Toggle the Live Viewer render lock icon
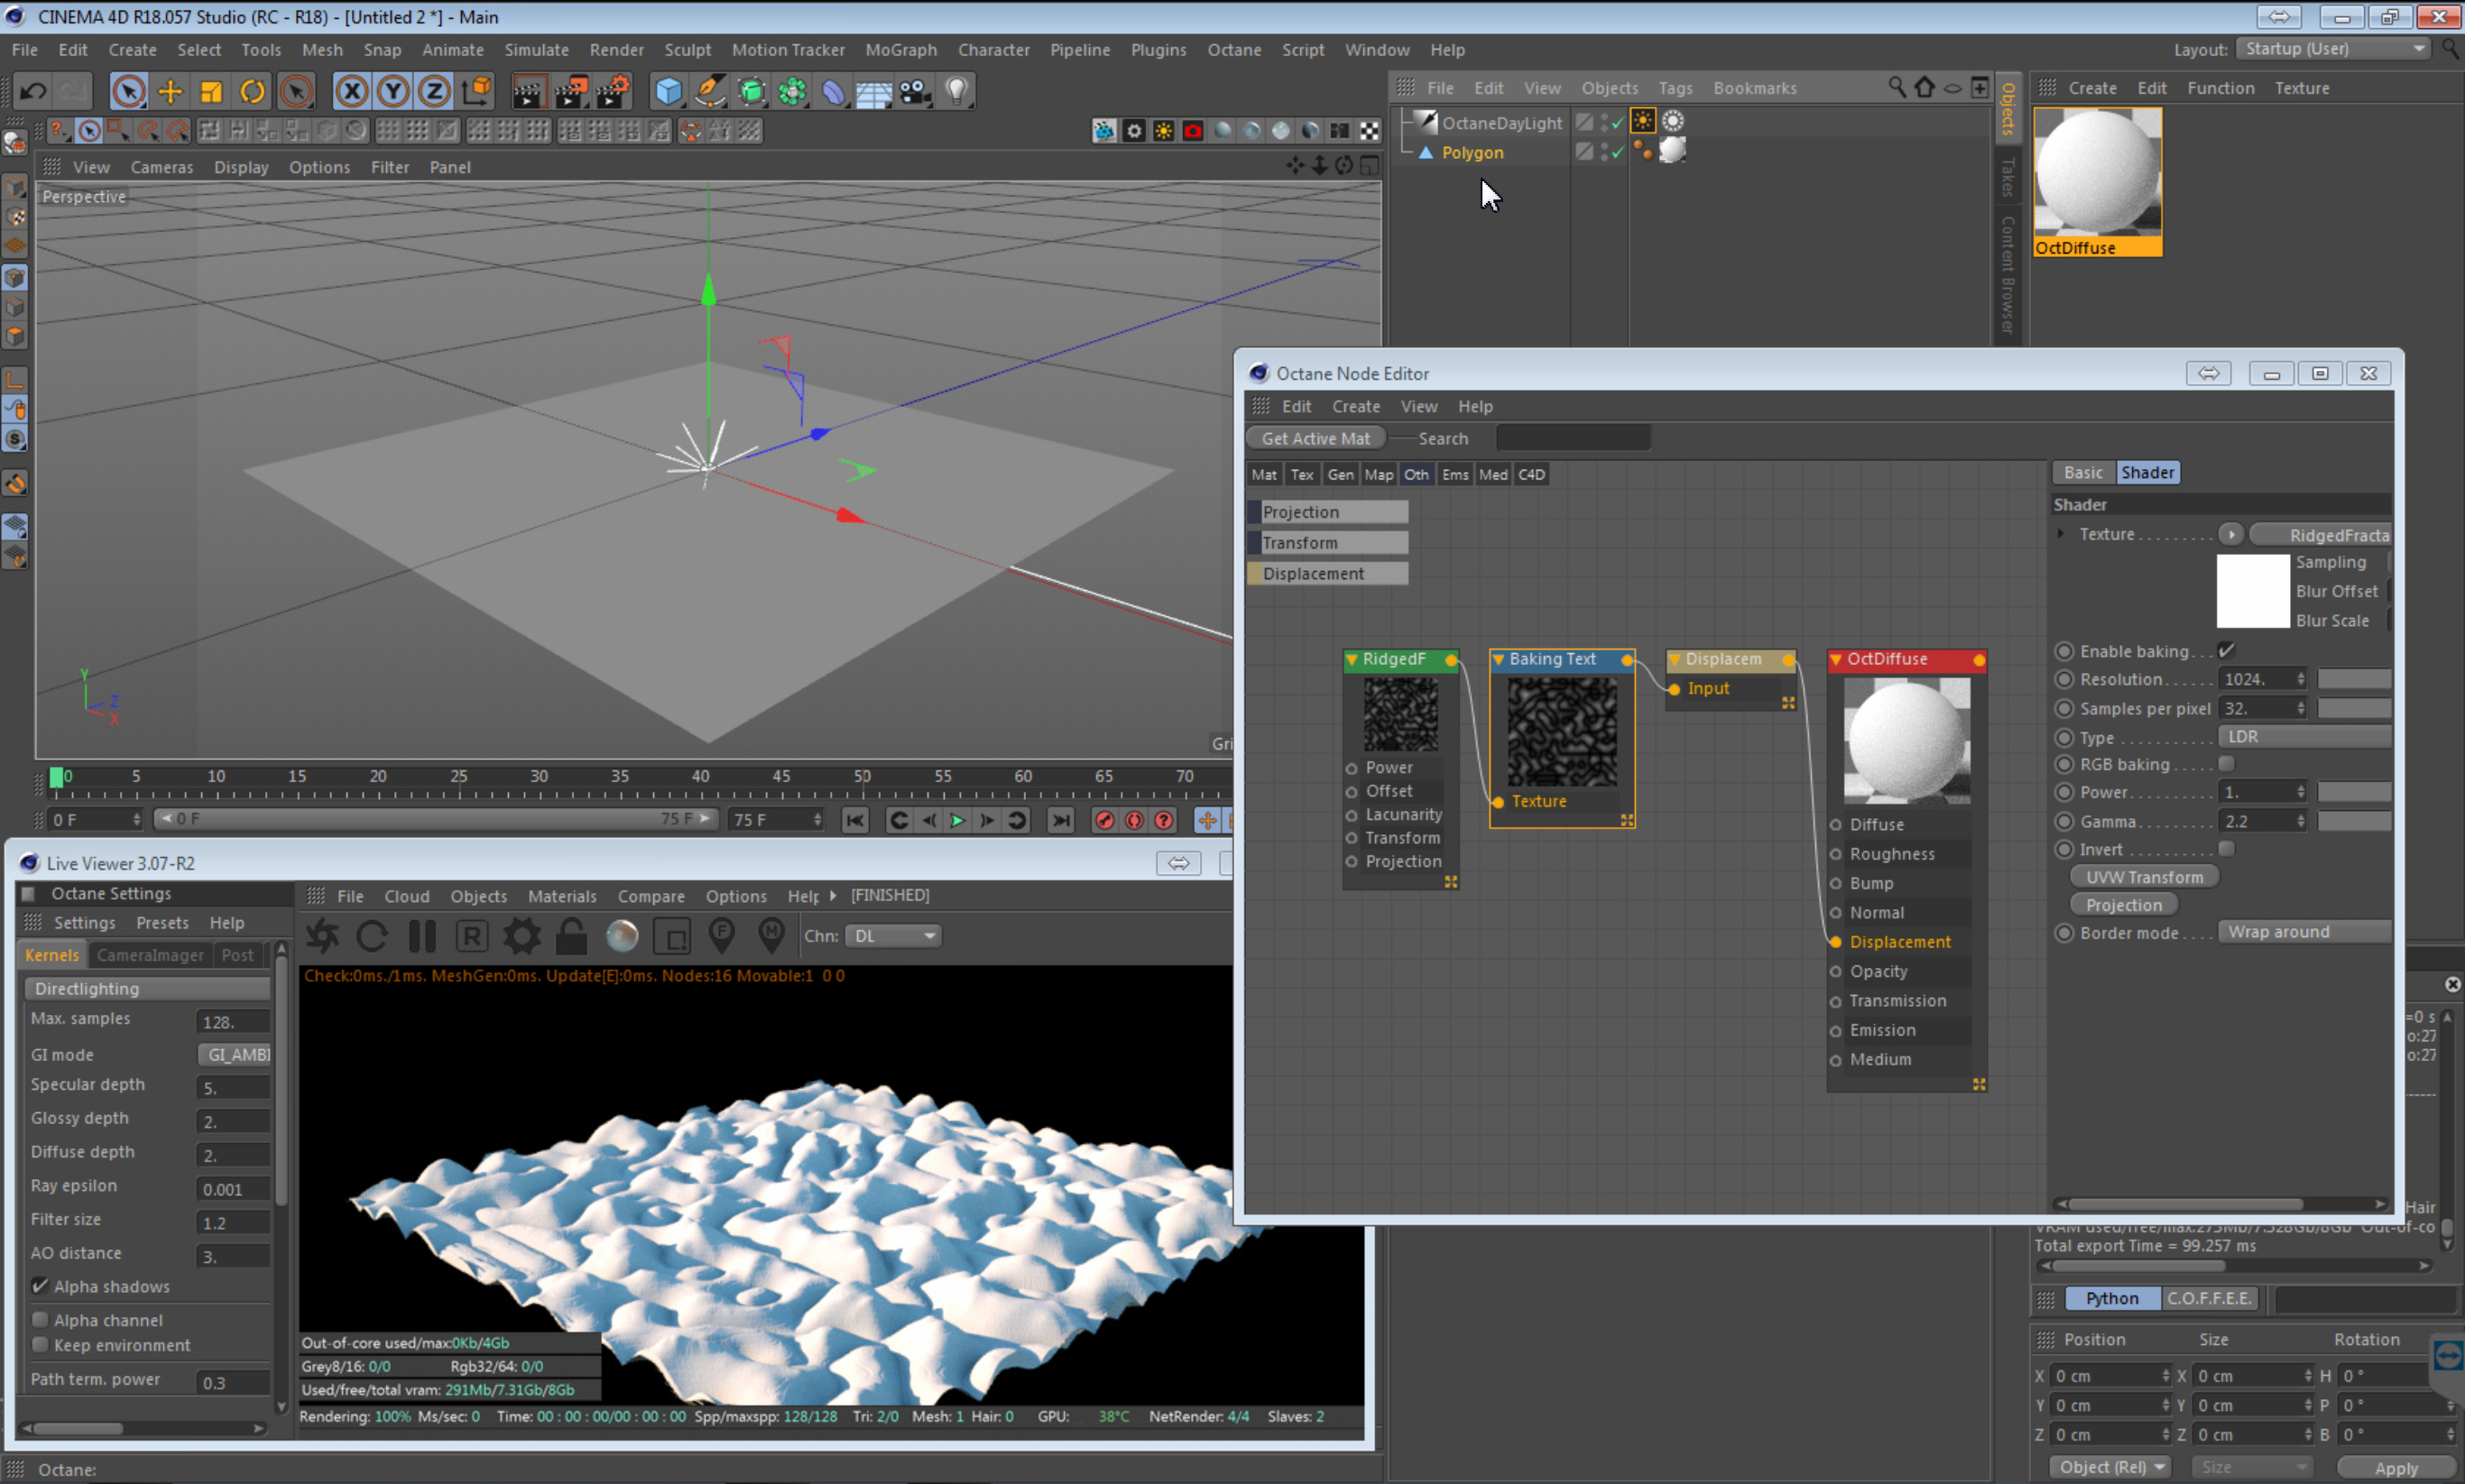This screenshot has height=1484, width=2465. click(x=571, y=936)
